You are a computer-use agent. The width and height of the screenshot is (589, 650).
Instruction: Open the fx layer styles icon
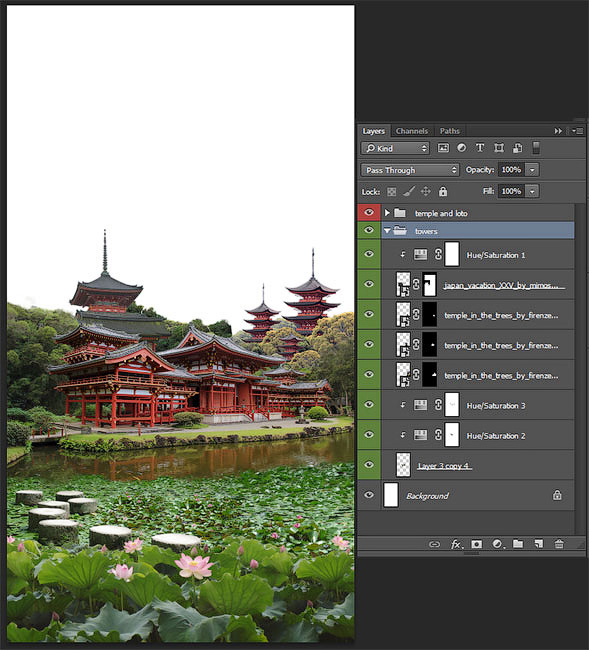click(456, 544)
